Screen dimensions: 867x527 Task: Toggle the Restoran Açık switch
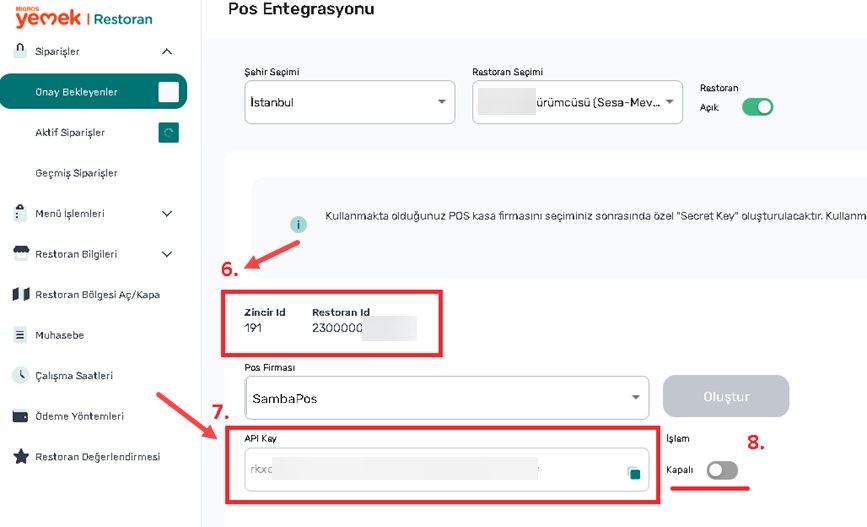tap(757, 107)
